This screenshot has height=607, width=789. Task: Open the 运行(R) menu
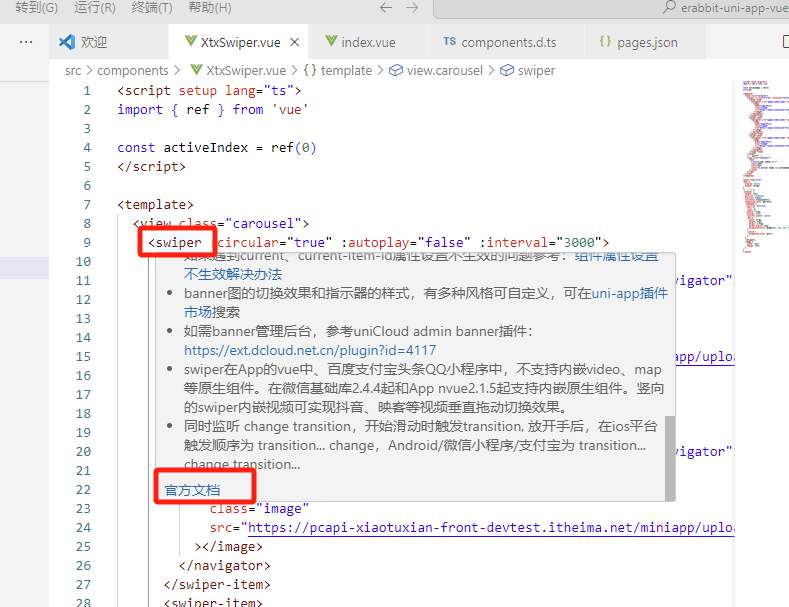pos(95,8)
